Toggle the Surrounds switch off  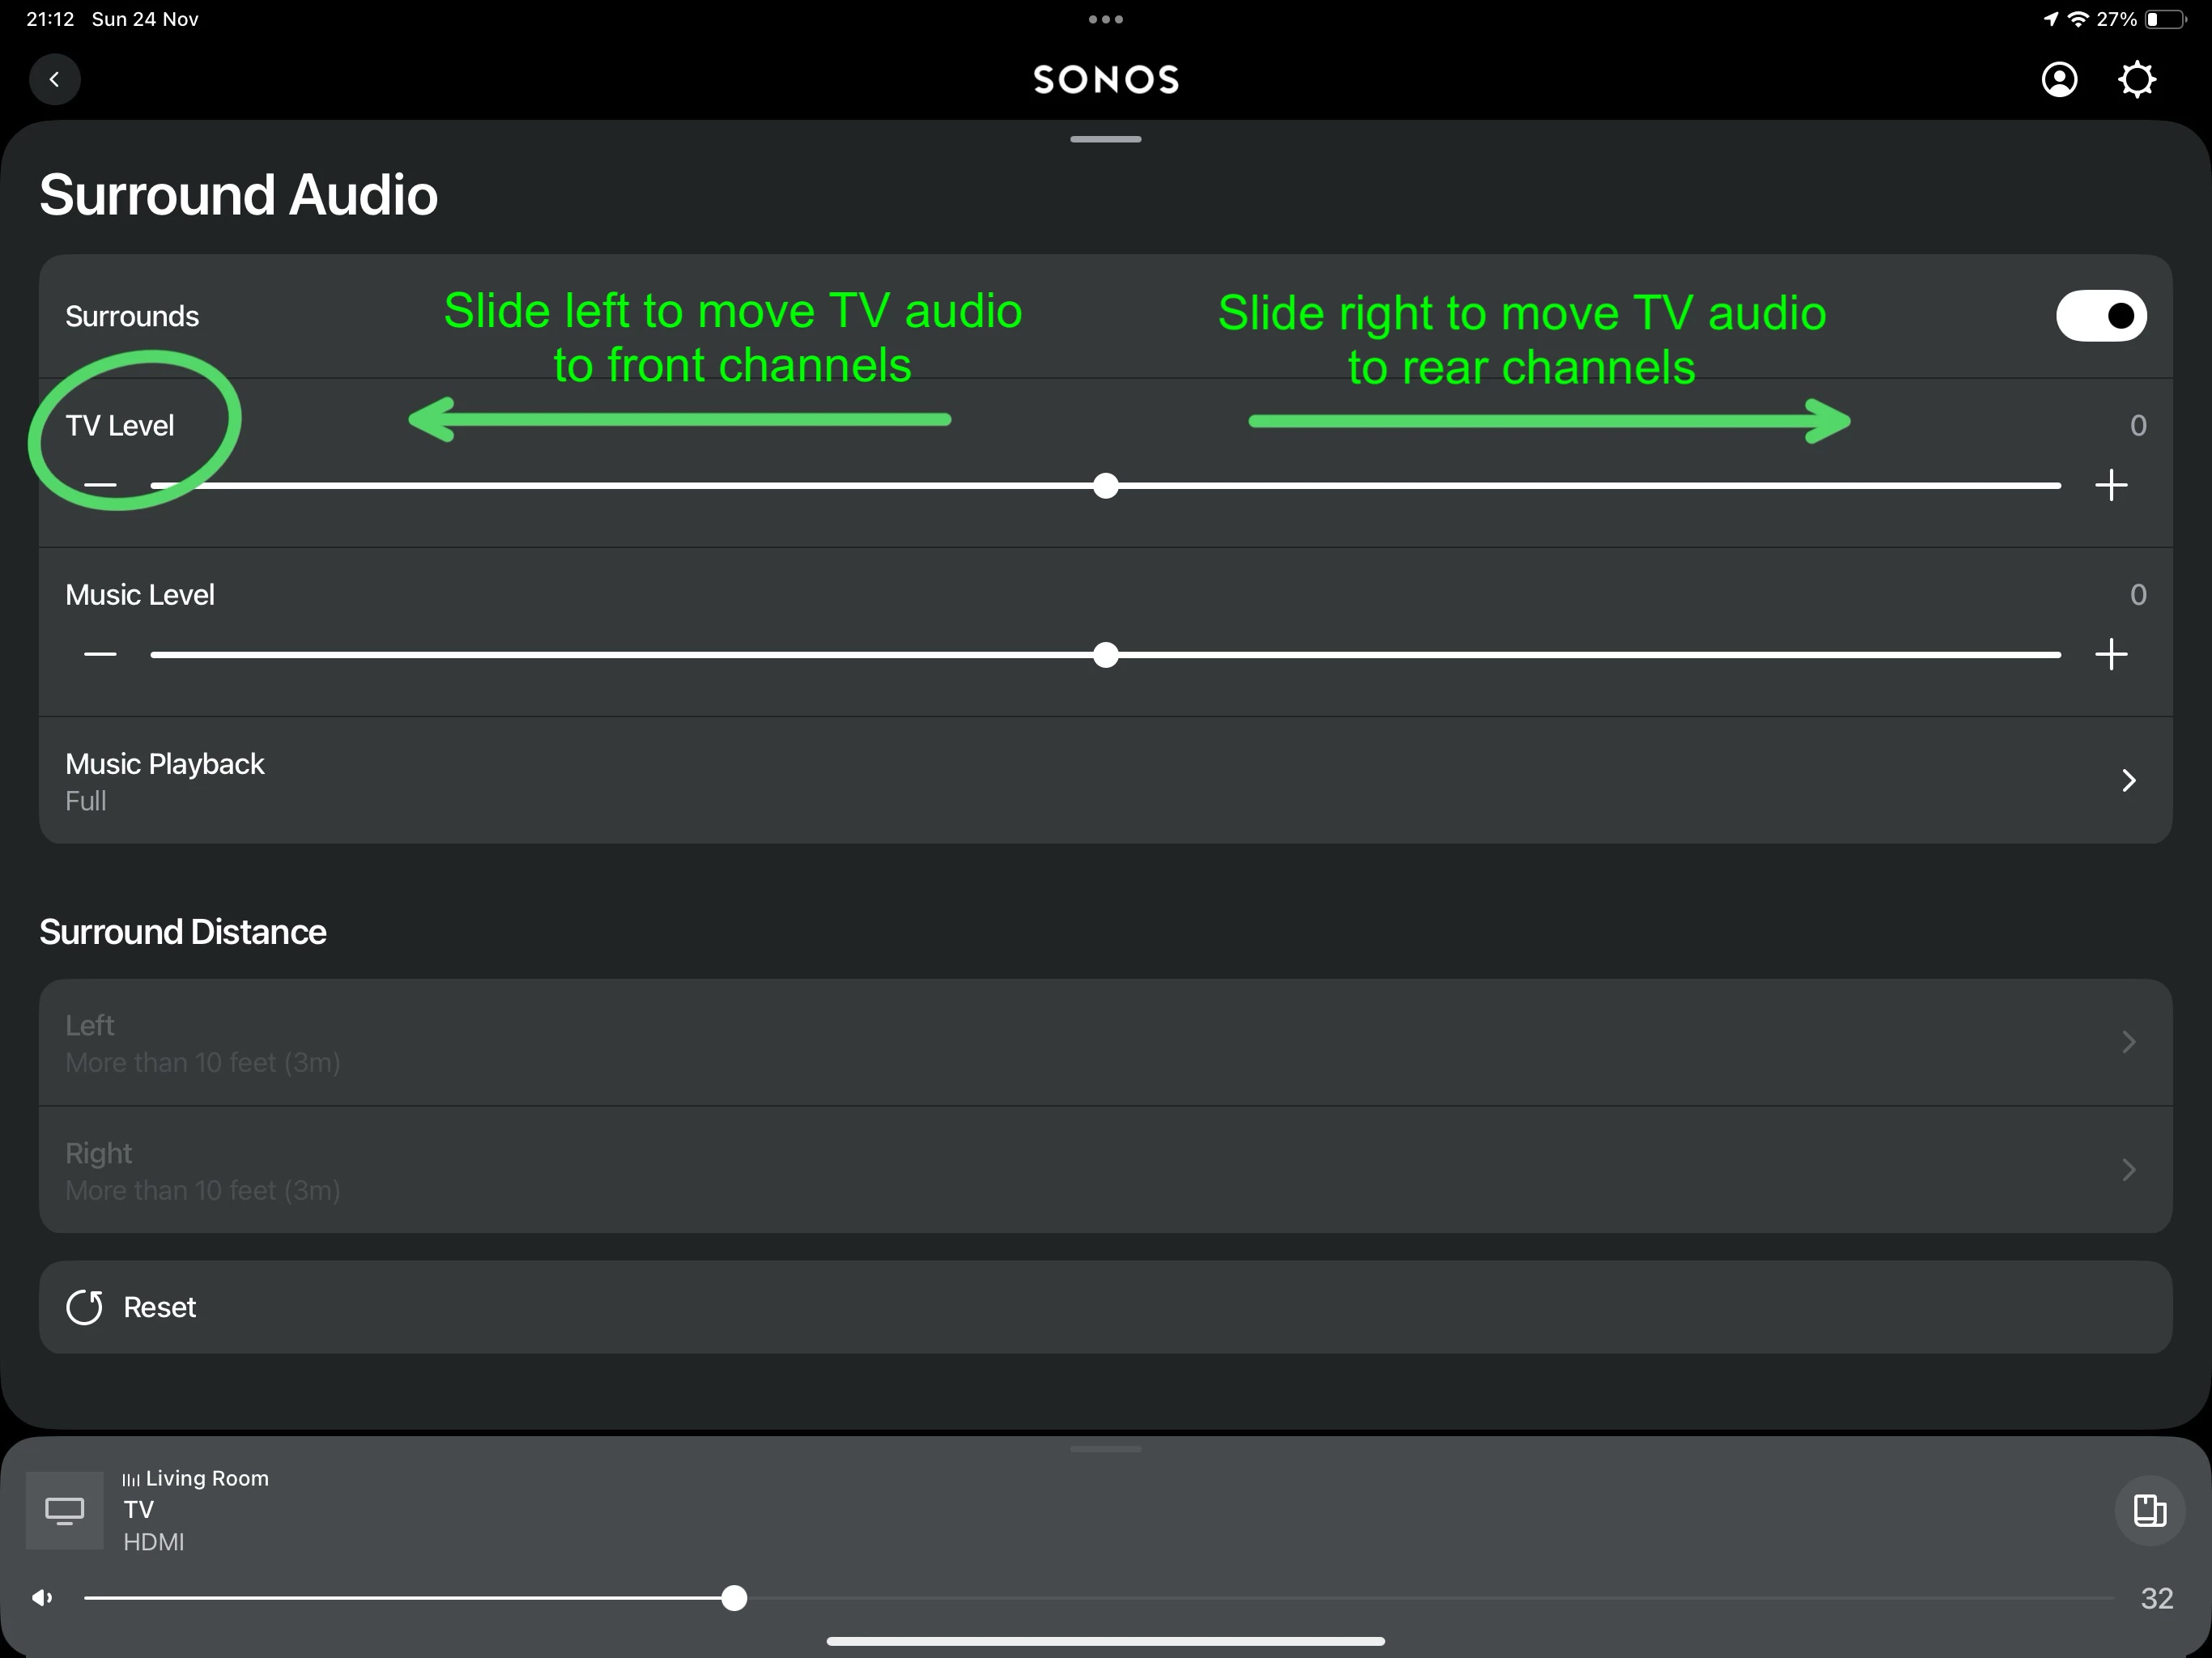2100,316
